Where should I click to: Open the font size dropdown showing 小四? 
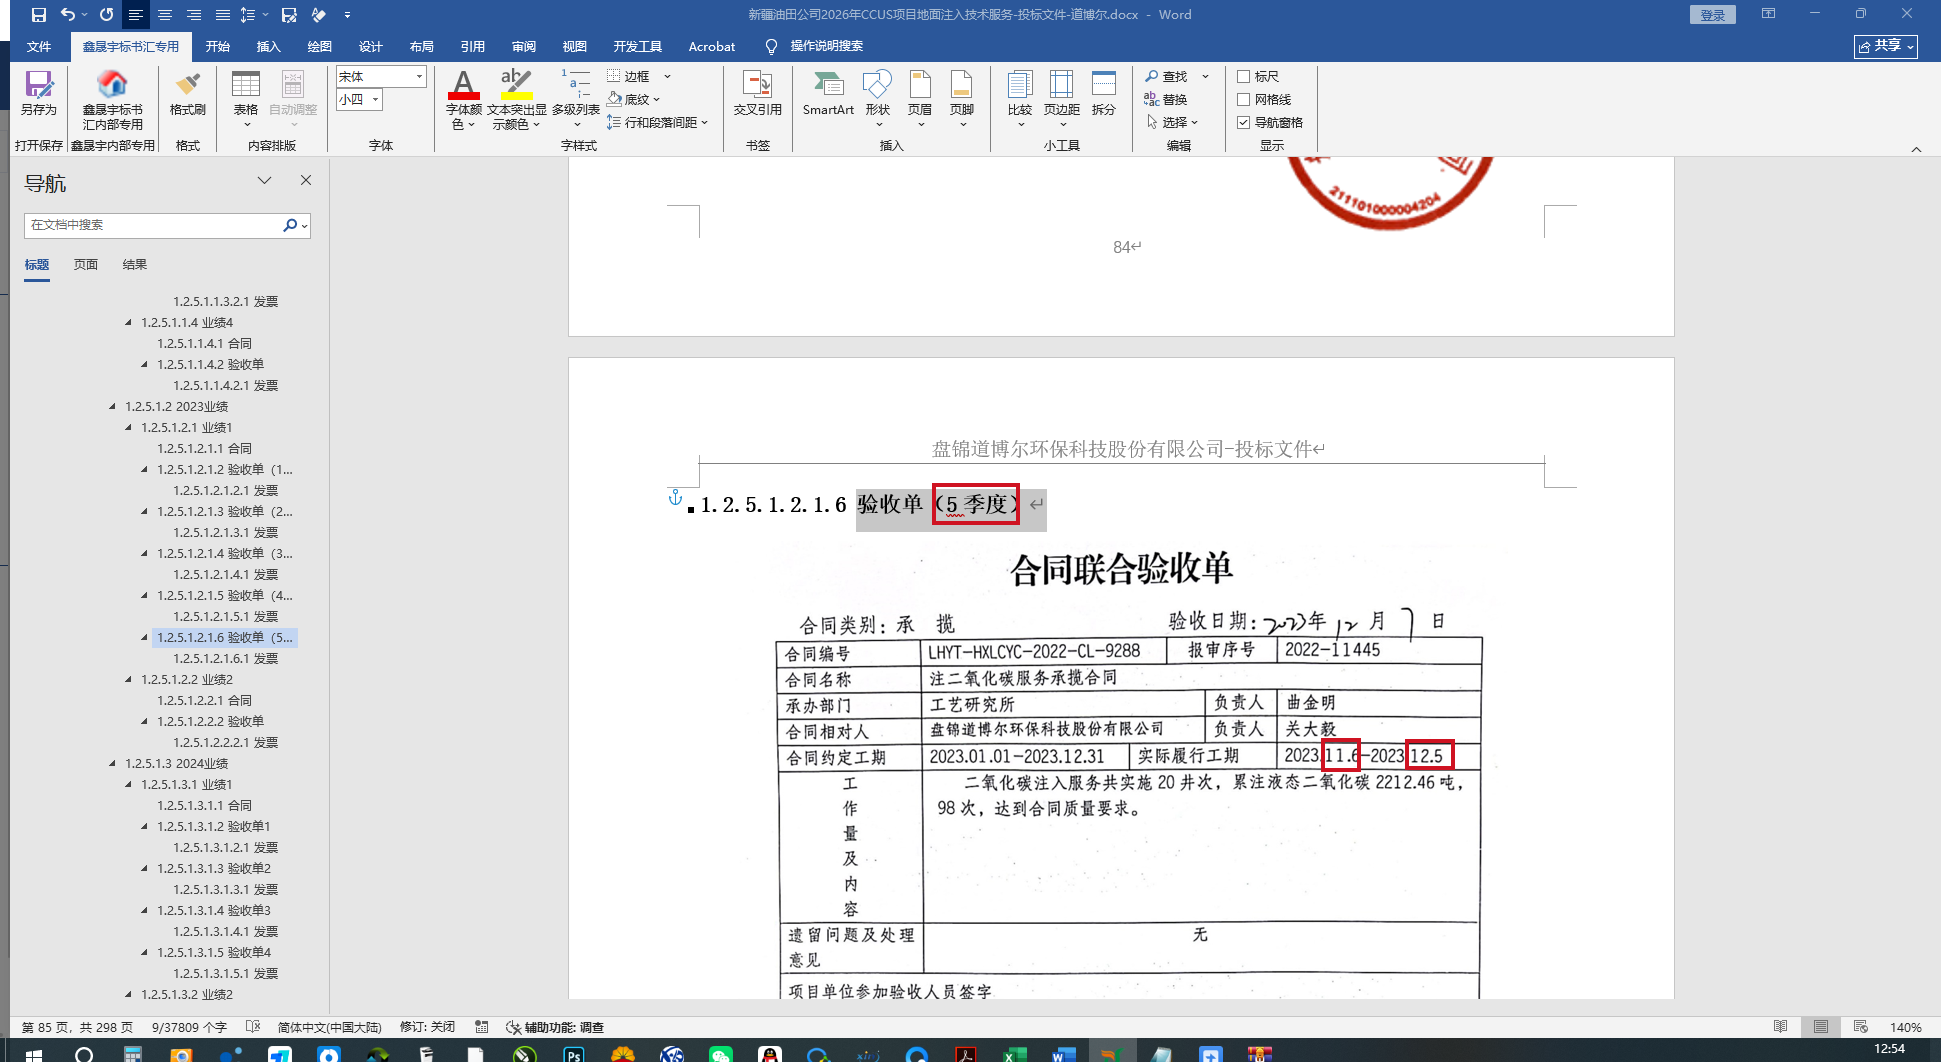click(376, 99)
